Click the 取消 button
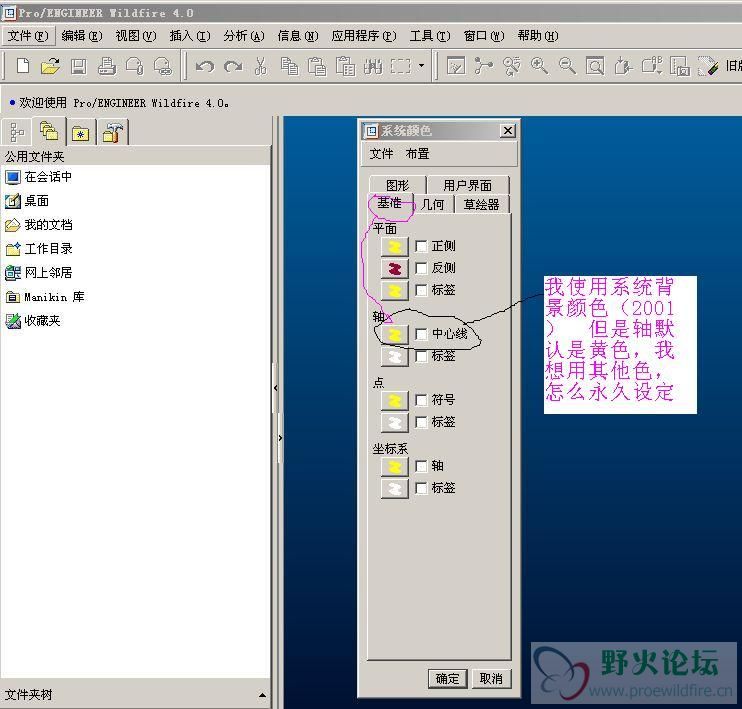The height and width of the screenshot is (709, 742). click(491, 679)
